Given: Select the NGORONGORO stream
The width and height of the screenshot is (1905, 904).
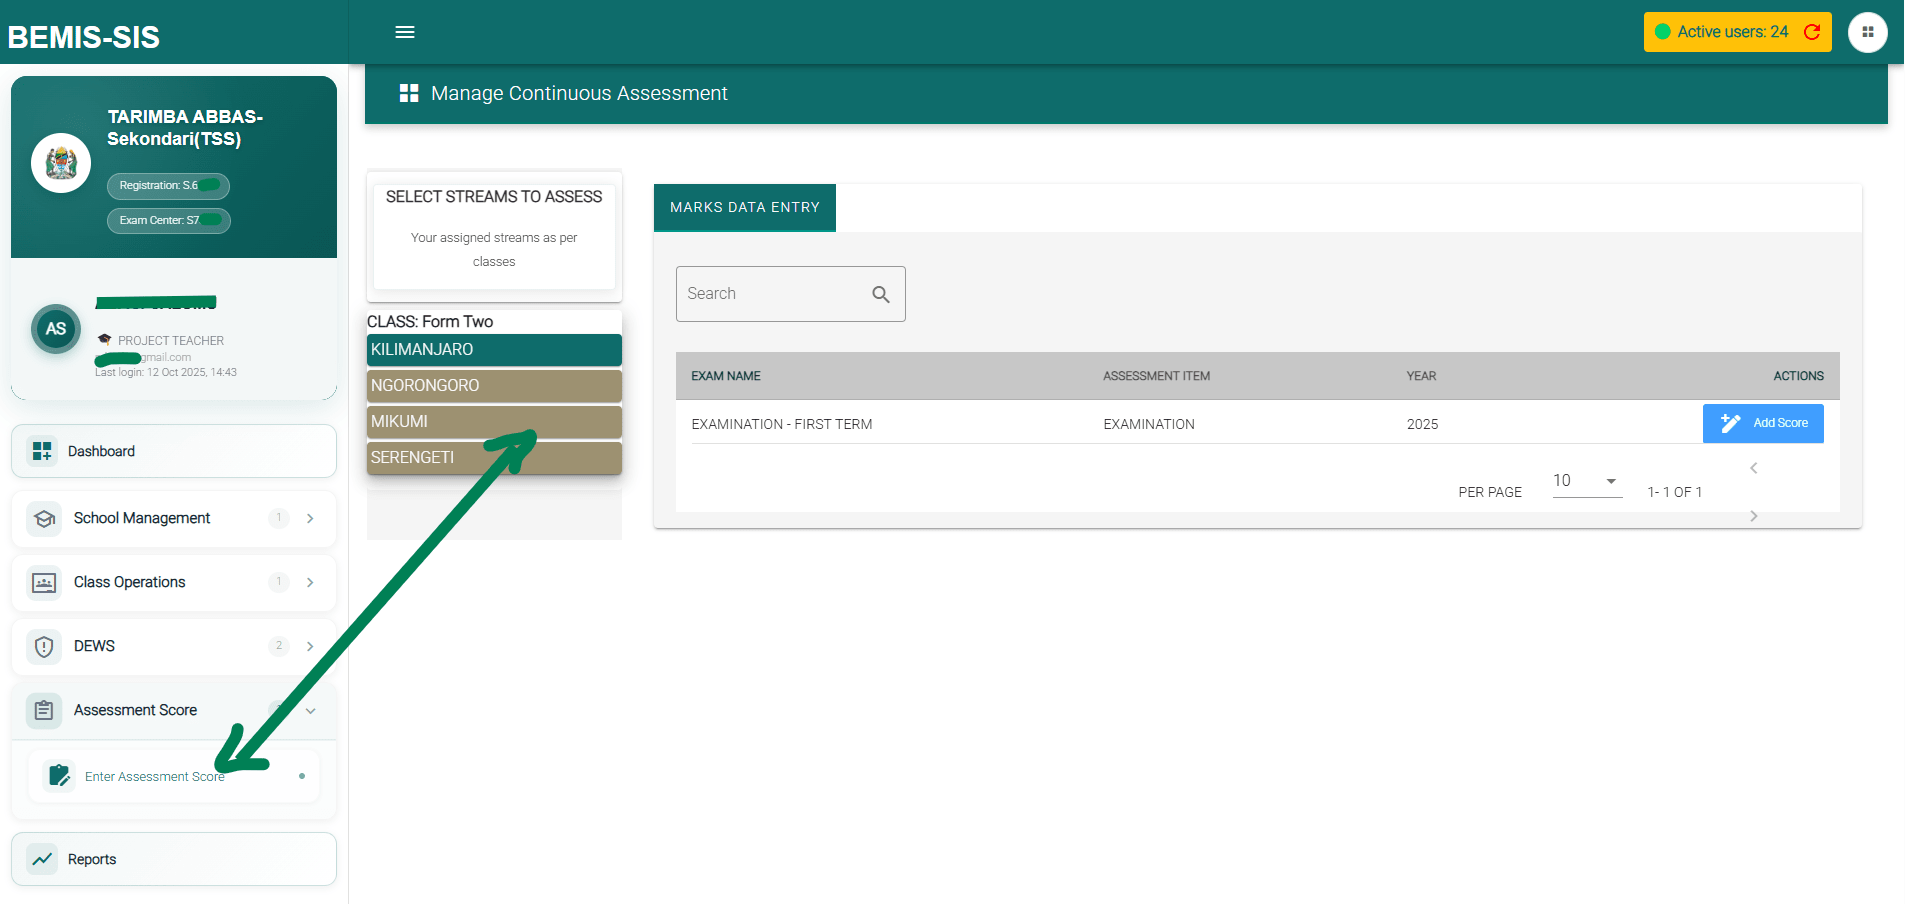Looking at the screenshot, I should tap(494, 386).
